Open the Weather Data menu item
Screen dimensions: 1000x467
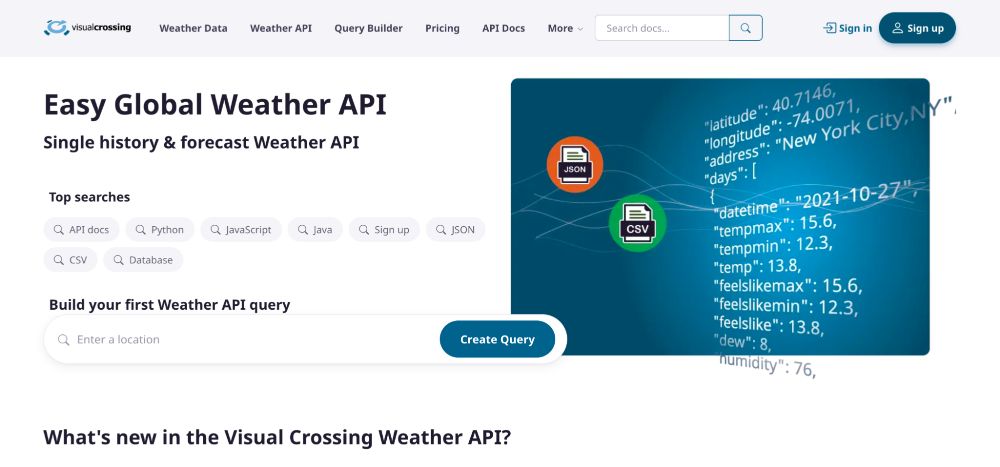click(193, 28)
